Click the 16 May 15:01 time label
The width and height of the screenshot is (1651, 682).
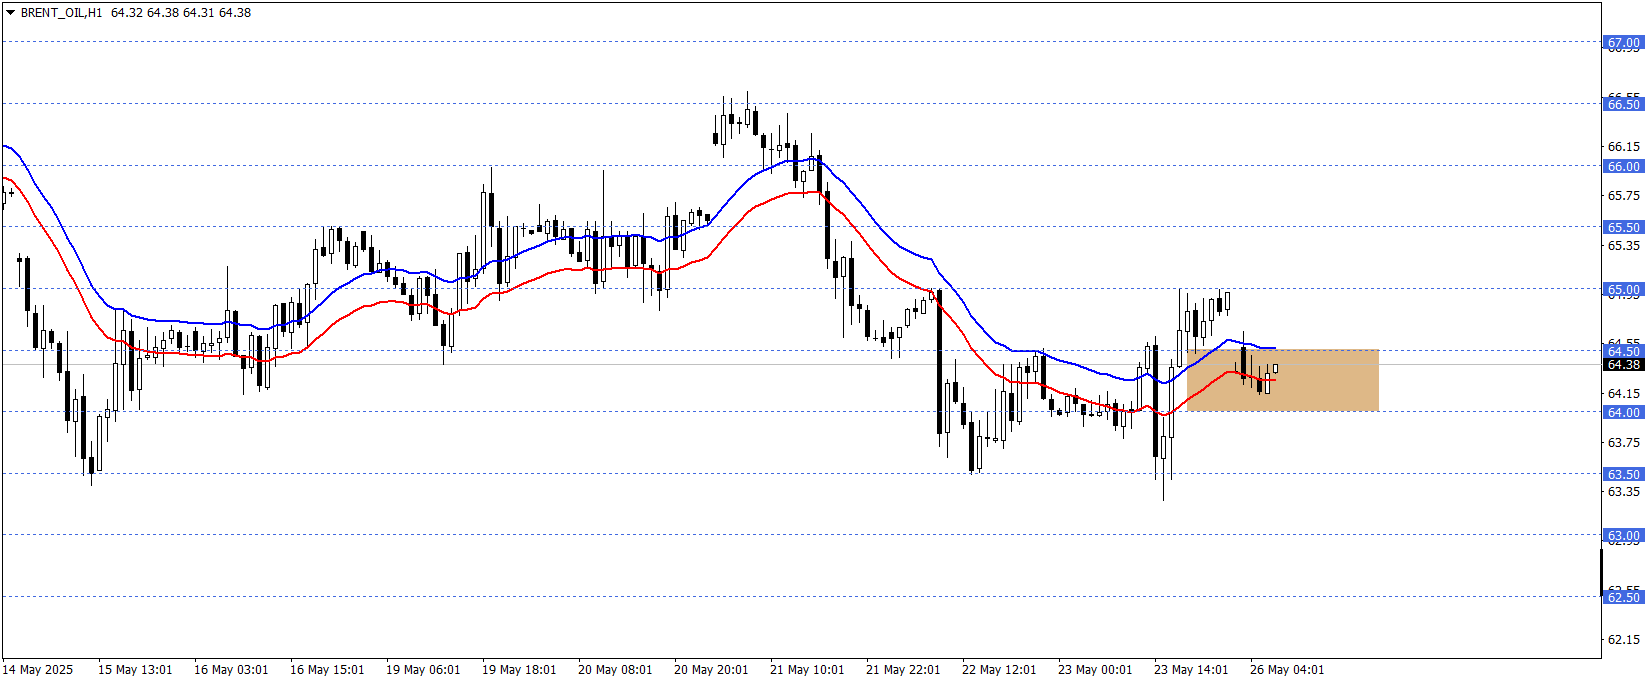327,670
